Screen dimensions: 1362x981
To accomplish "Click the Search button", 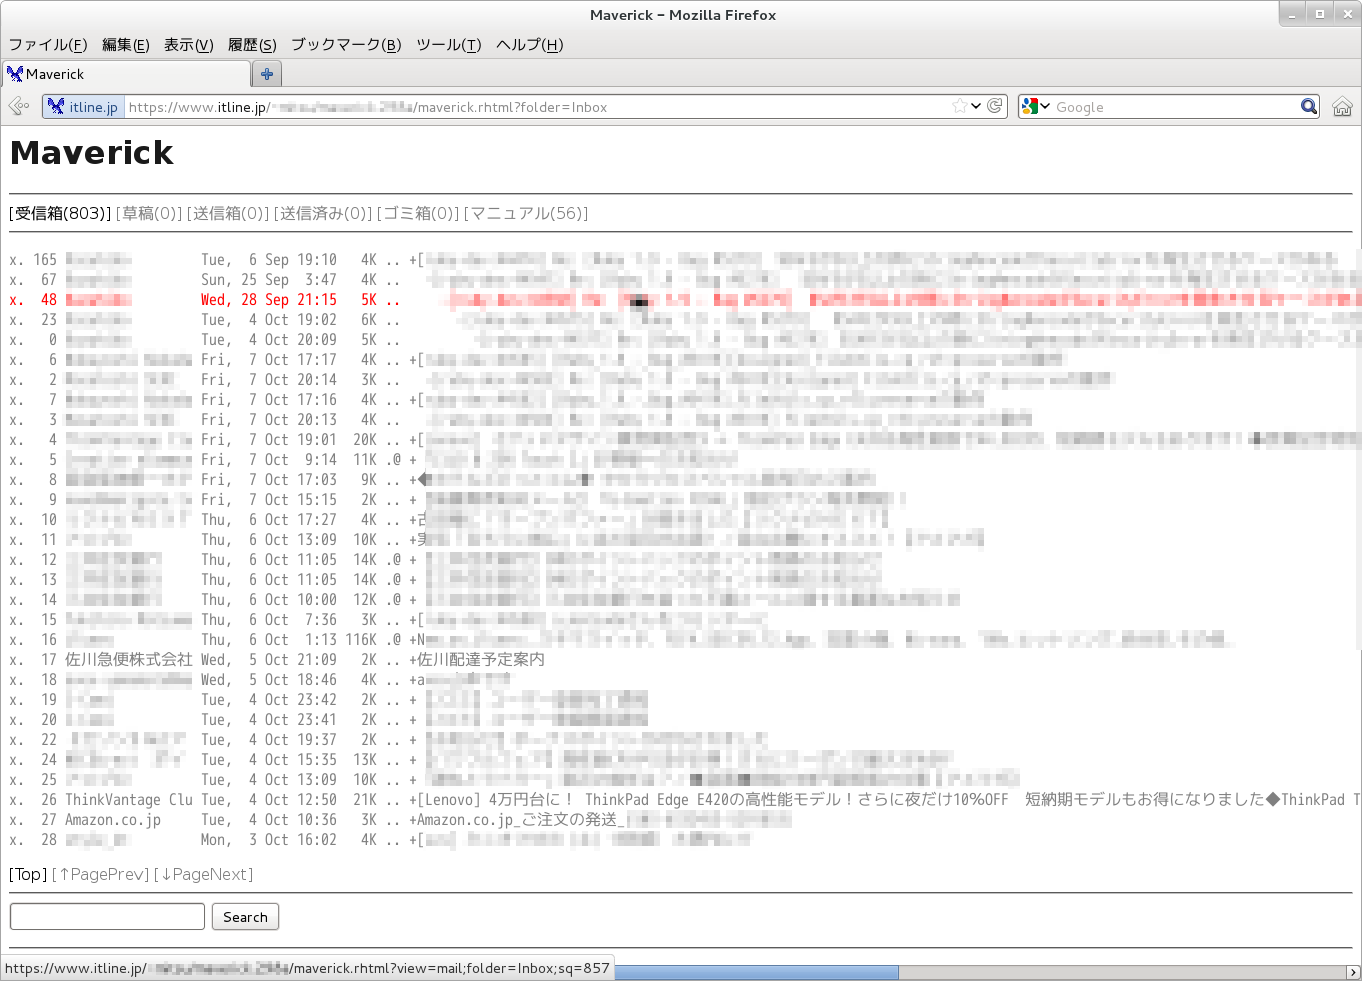I will click(x=245, y=917).
